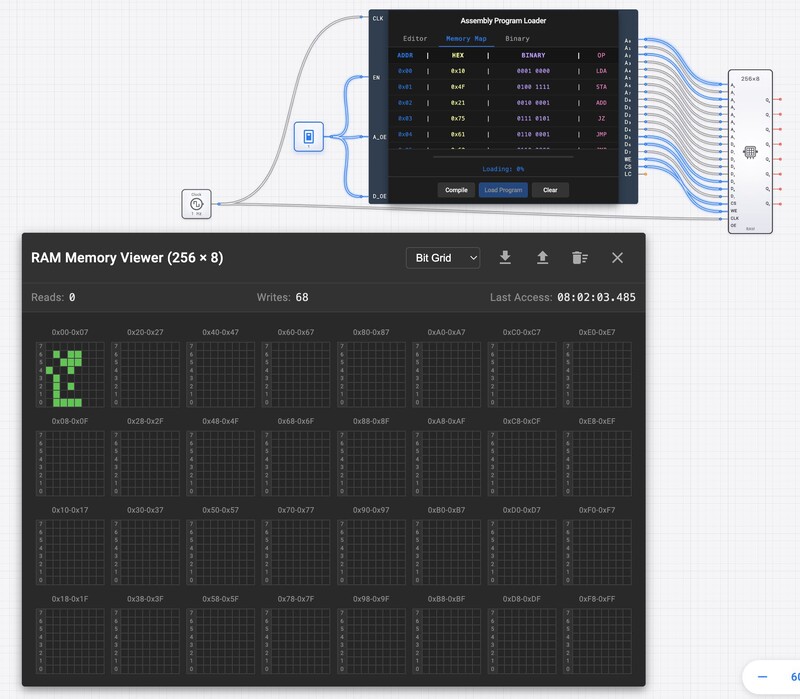Clear RAM with the delete sweep icon
800x699 pixels.
click(x=580, y=258)
